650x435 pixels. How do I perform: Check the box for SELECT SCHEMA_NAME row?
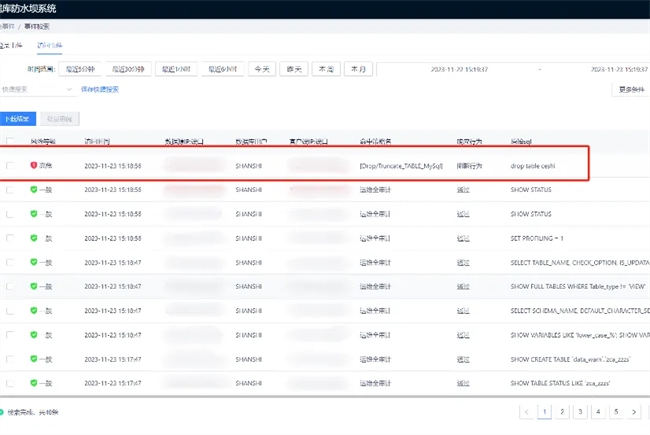click(10, 311)
